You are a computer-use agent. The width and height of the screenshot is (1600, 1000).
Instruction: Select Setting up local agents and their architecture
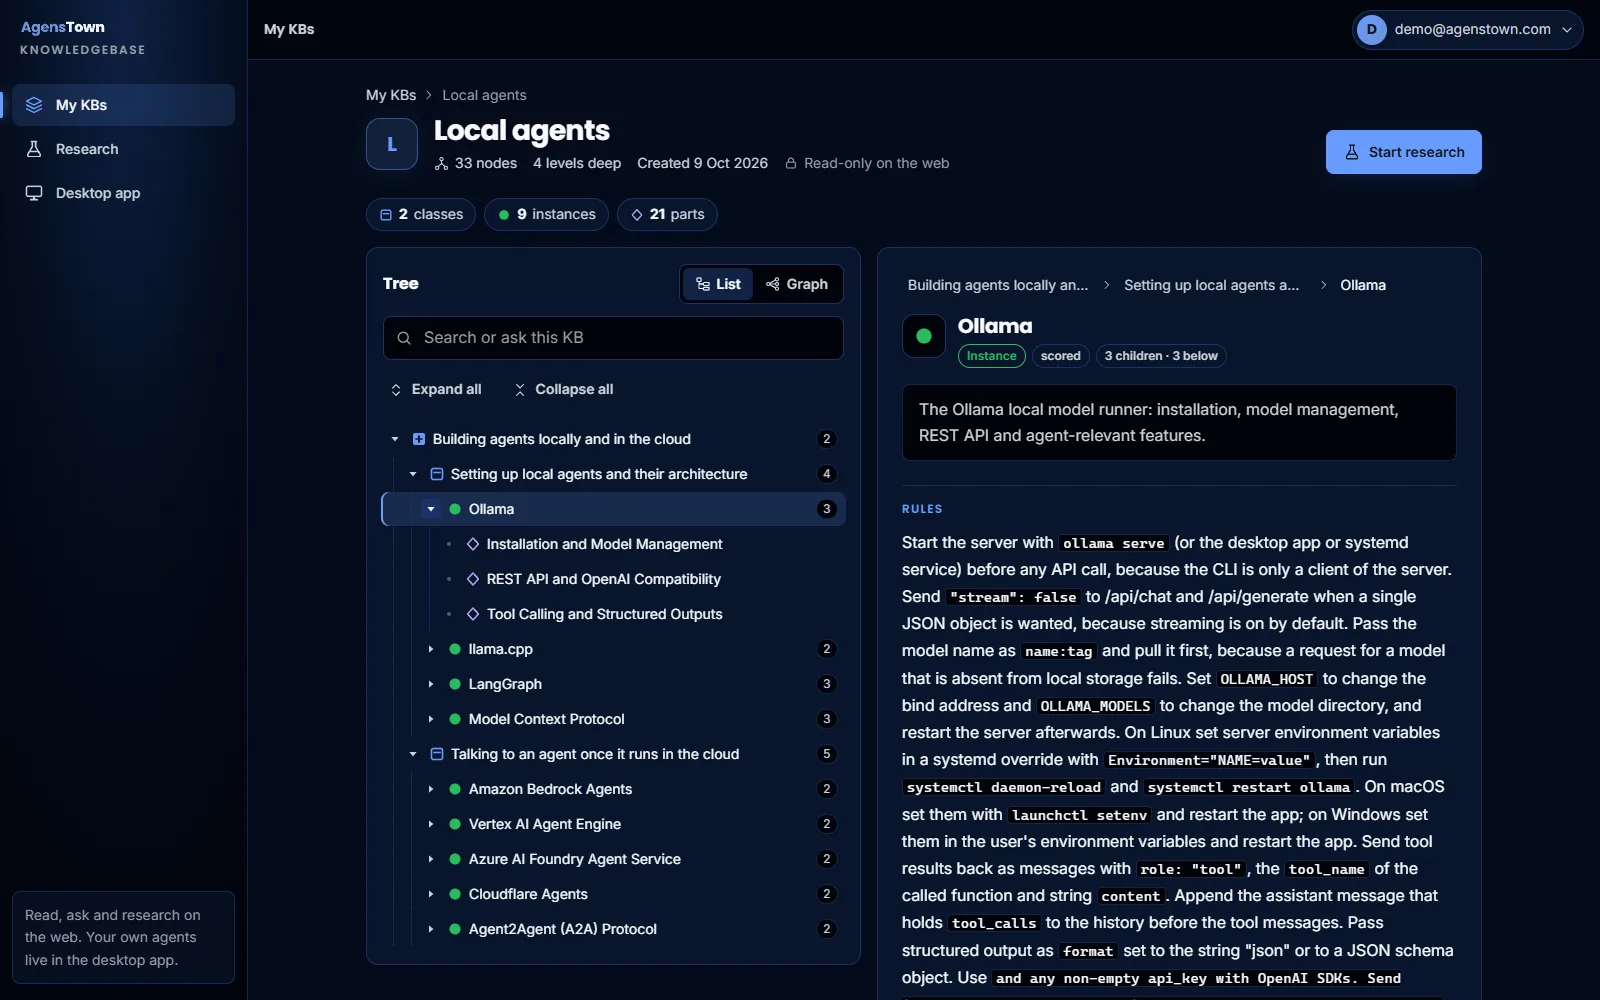pyautogui.click(x=613, y=474)
